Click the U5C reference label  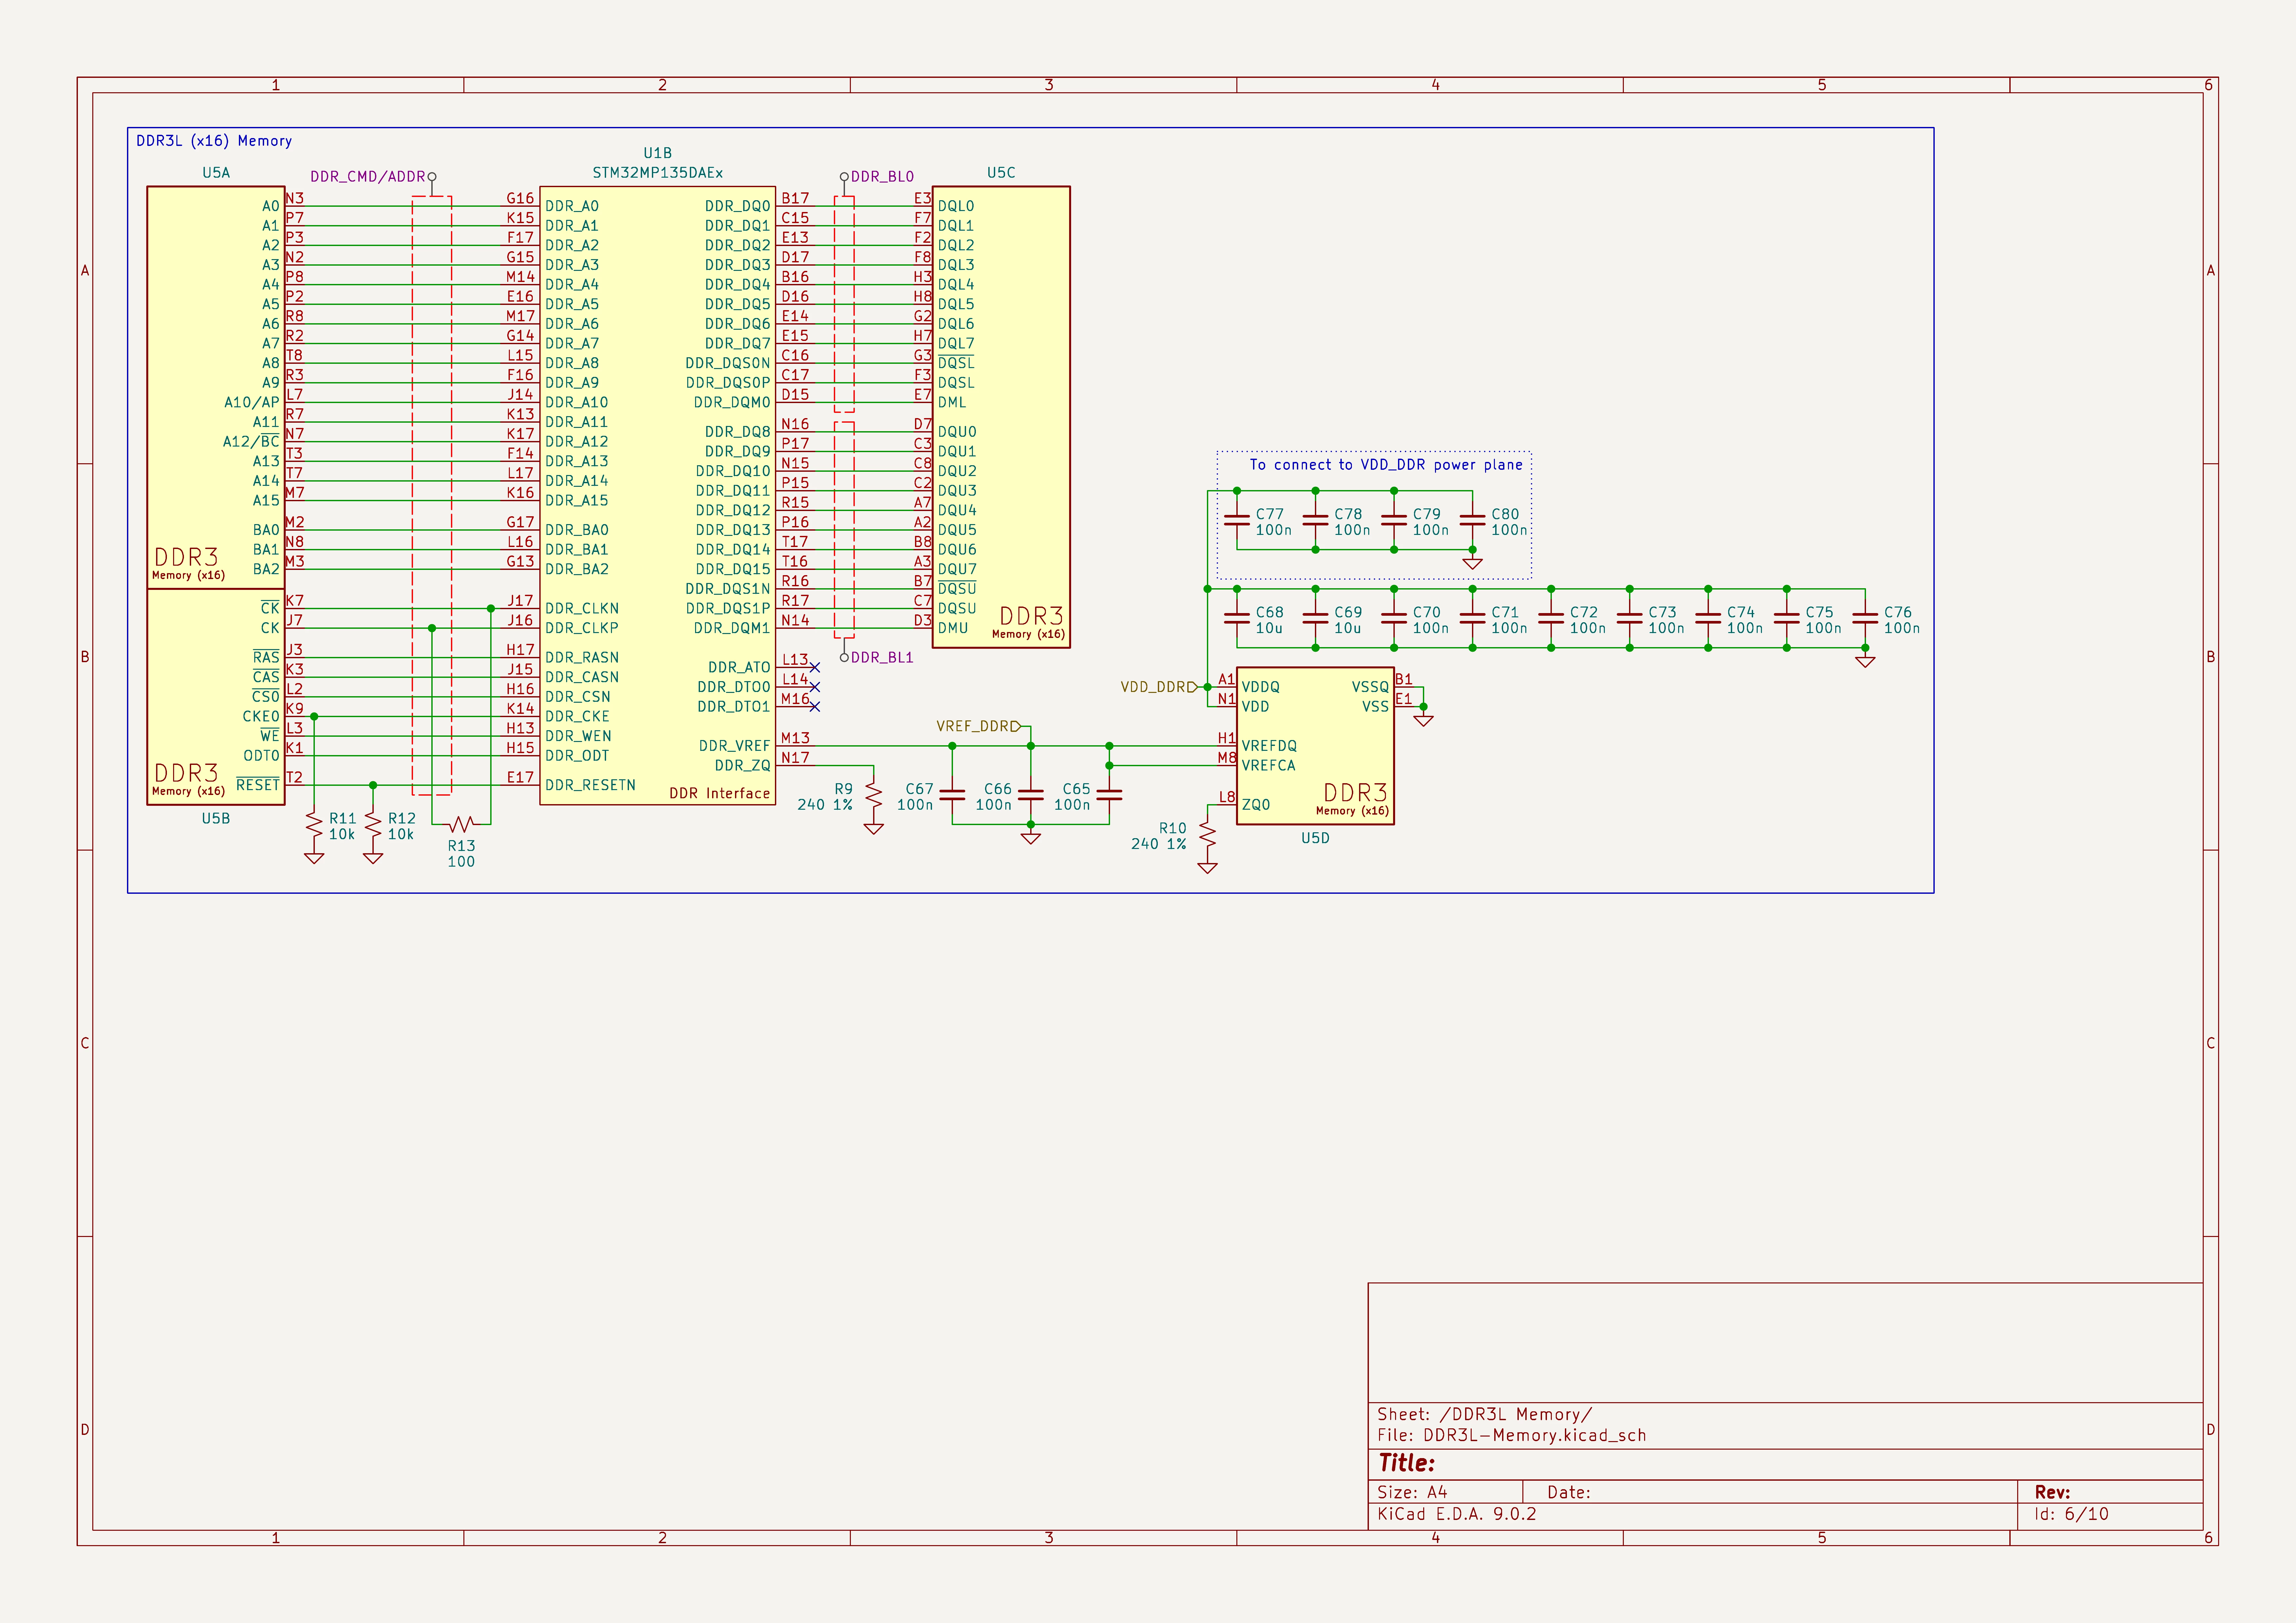[x=1001, y=173]
